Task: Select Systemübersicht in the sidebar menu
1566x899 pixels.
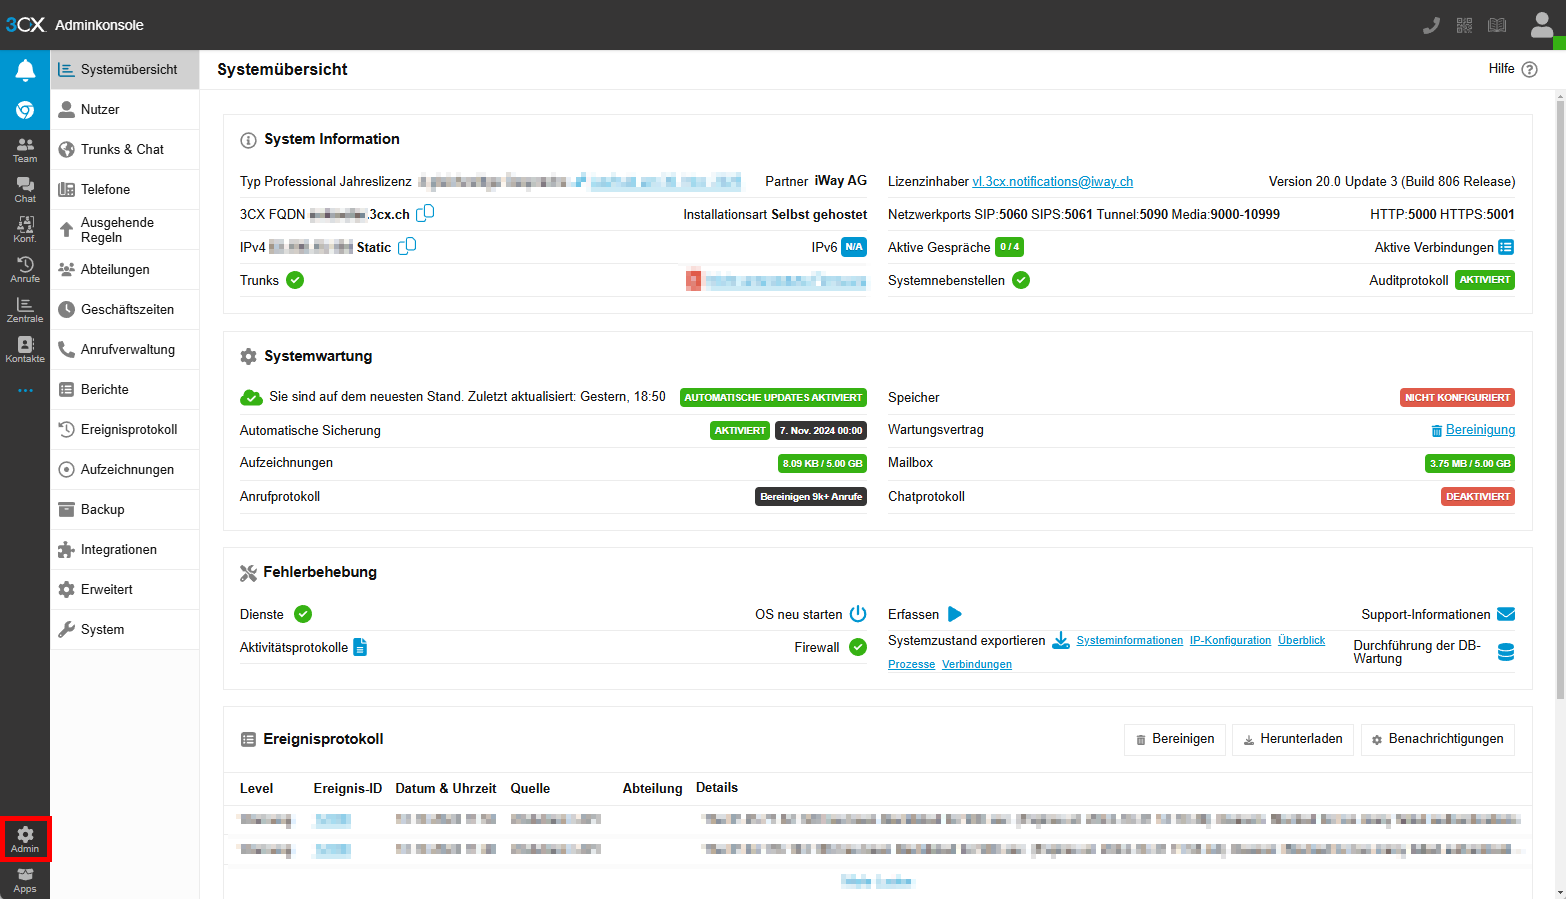Action: coord(125,70)
